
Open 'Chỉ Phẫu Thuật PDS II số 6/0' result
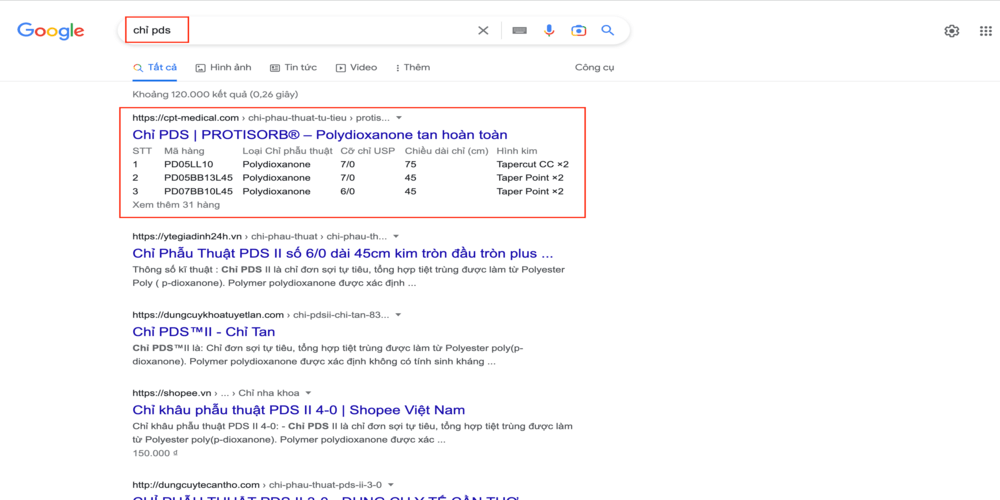[x=342, y=253]
